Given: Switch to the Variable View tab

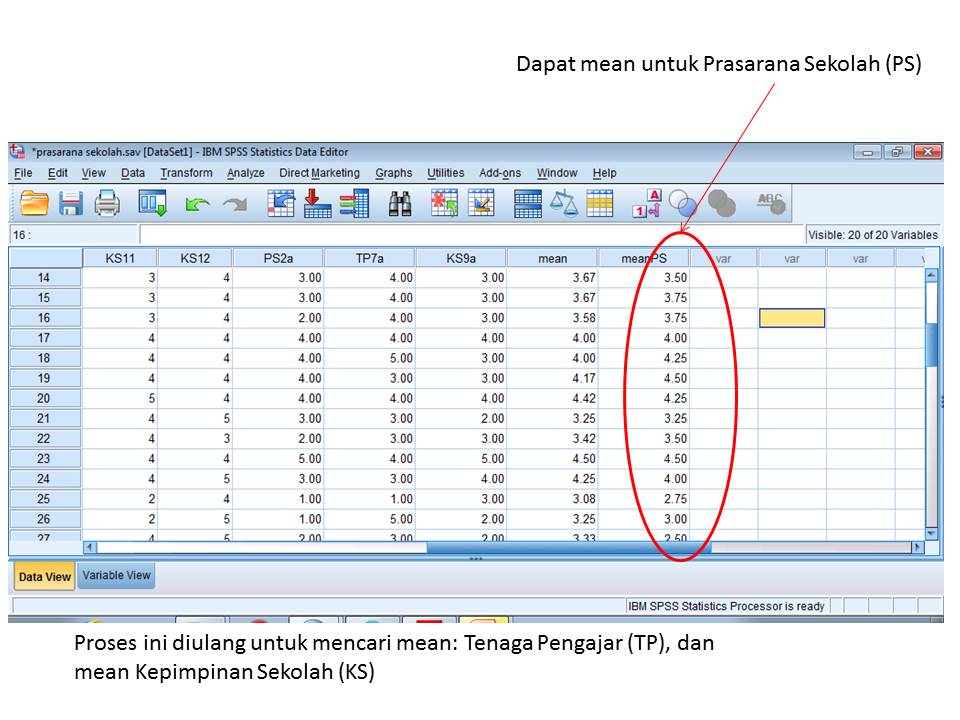Looking at the screenshot, I should pos(116,576).
